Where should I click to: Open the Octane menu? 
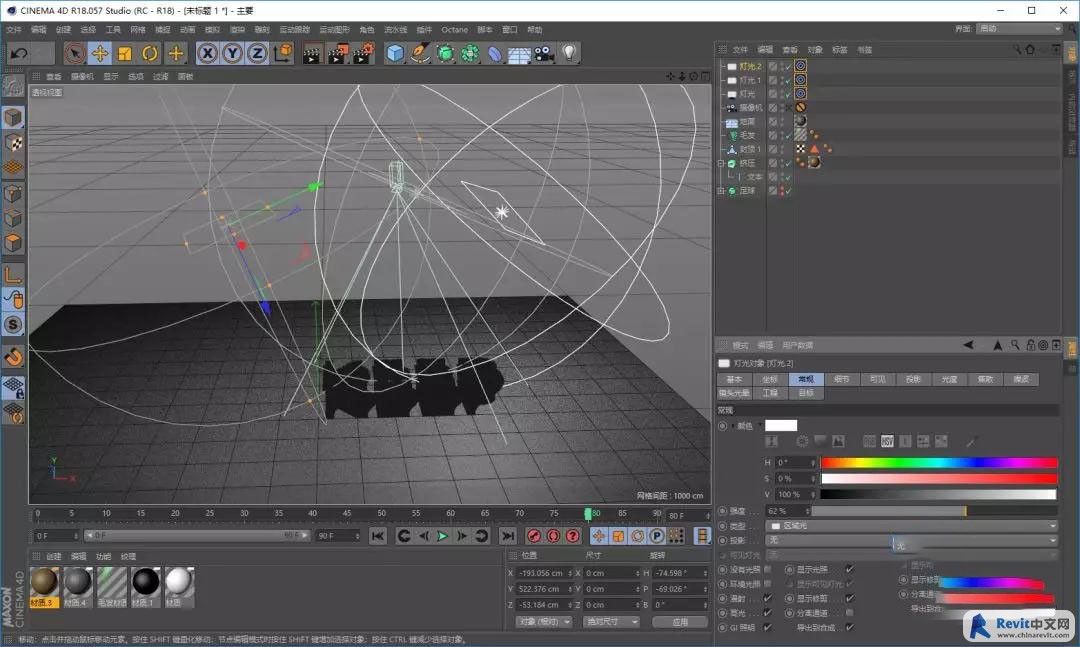click(454, 30)
